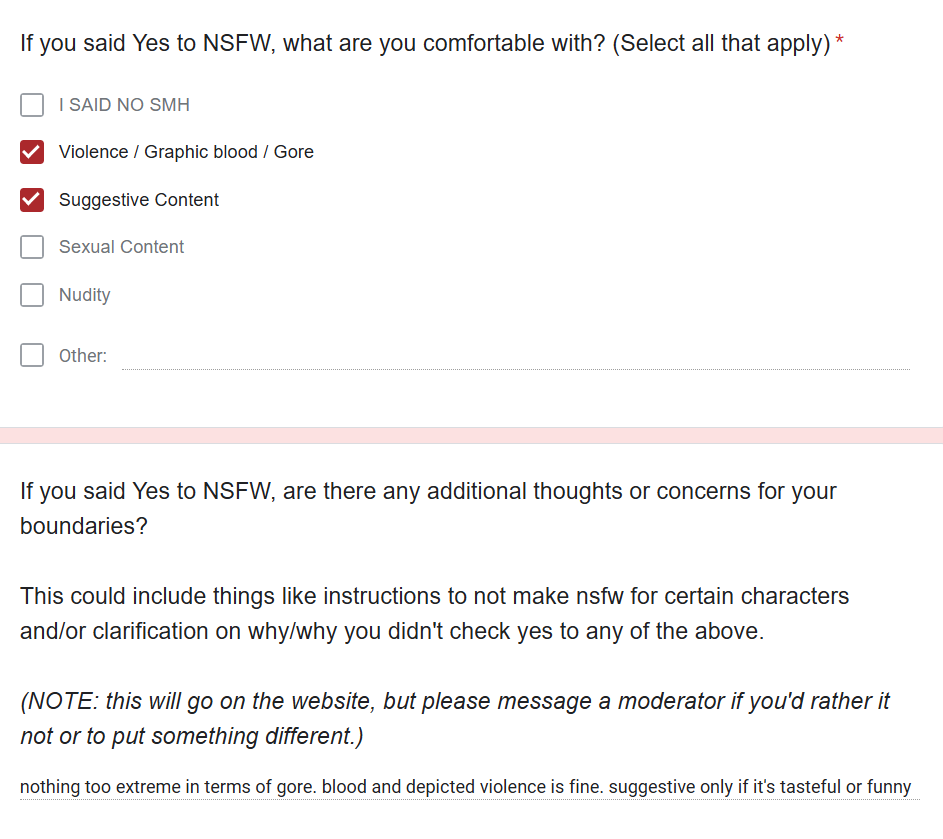Viewport: 943px width, 839px height.
Task: Click the 'I SAID NO SMH' label text
Action: 124,105
